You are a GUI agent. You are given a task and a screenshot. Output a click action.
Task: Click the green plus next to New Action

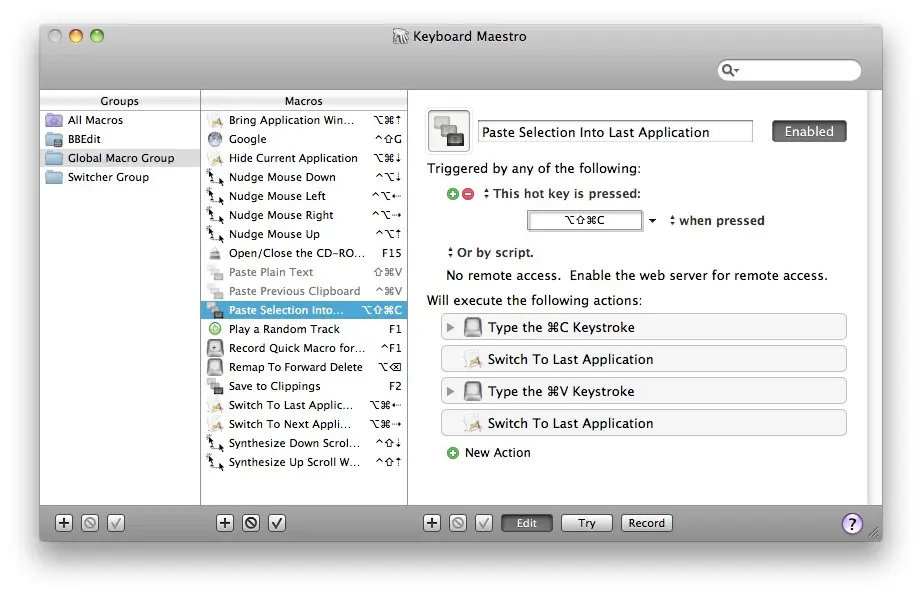coord(453,453)
